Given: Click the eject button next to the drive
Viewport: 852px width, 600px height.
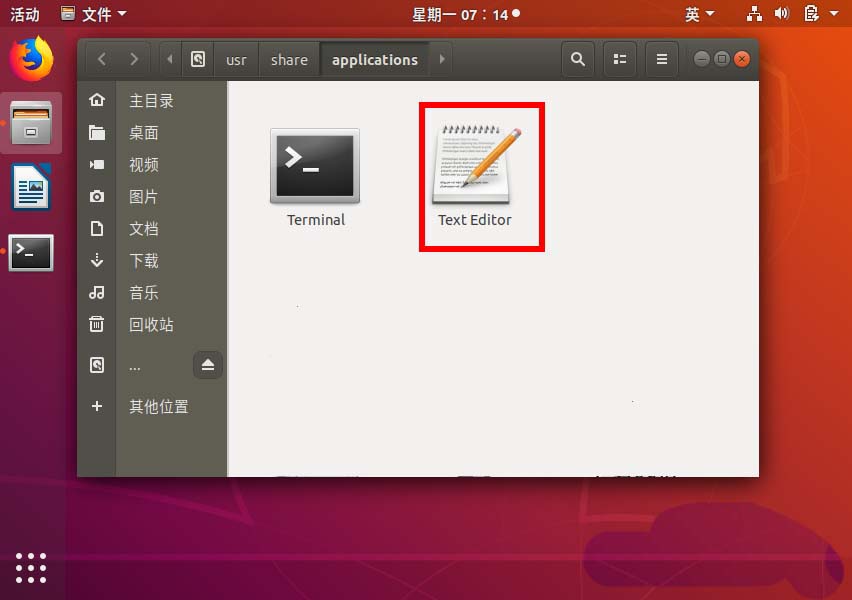Looking at the screenshot, I should pos(208,365).
